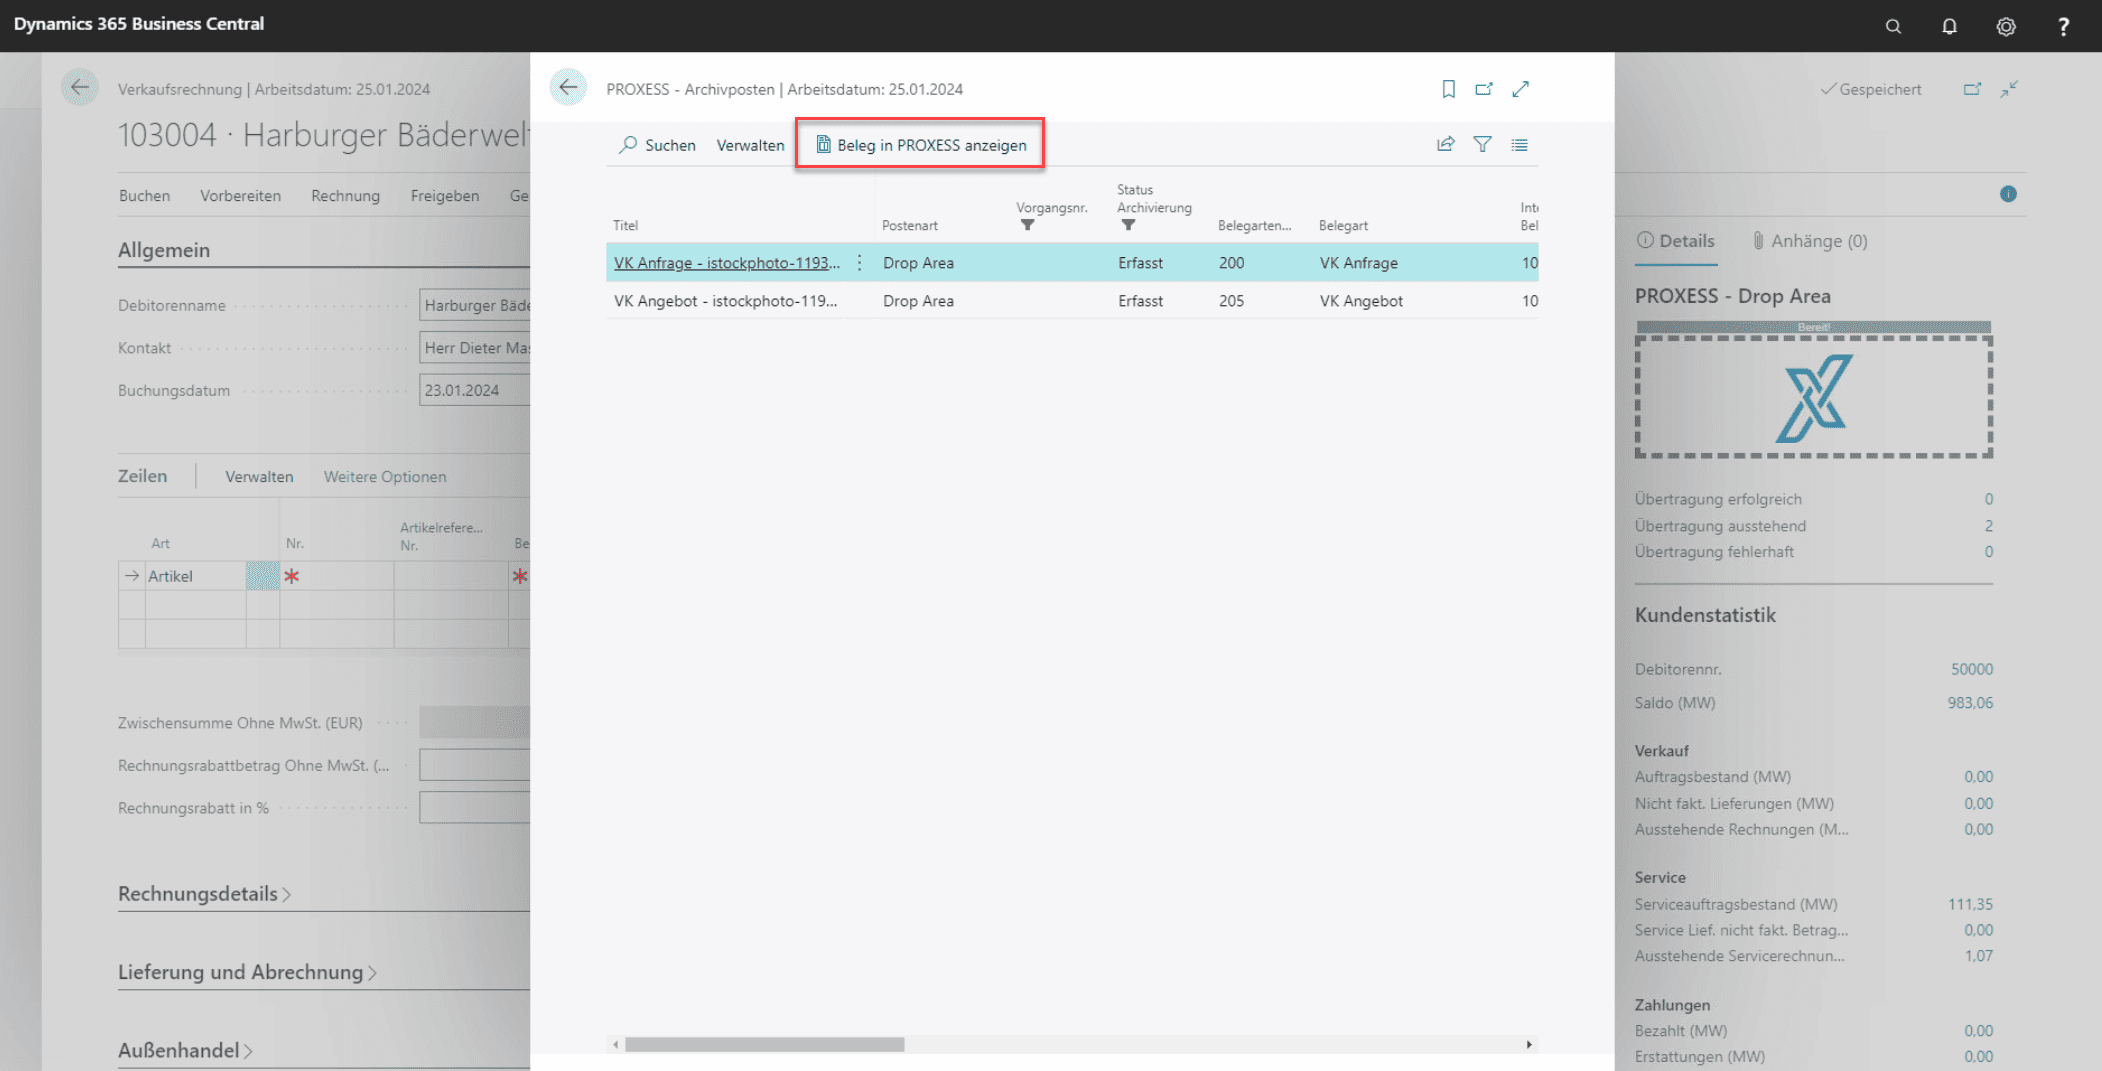The height and width of the screenshot is (1071, 2102).
Task: Click Weitere Optionen in Zeilen section
Action: click(x=385, y=476)
